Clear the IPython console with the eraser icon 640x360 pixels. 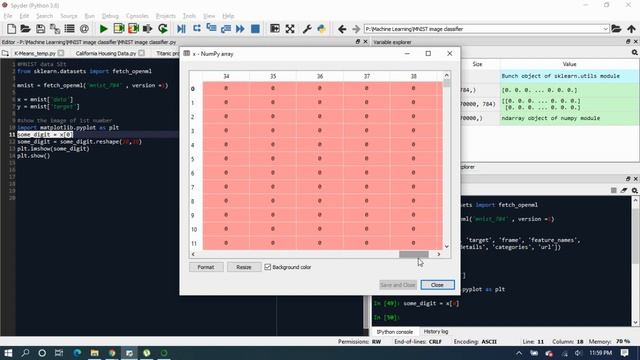tap(624, 190)
